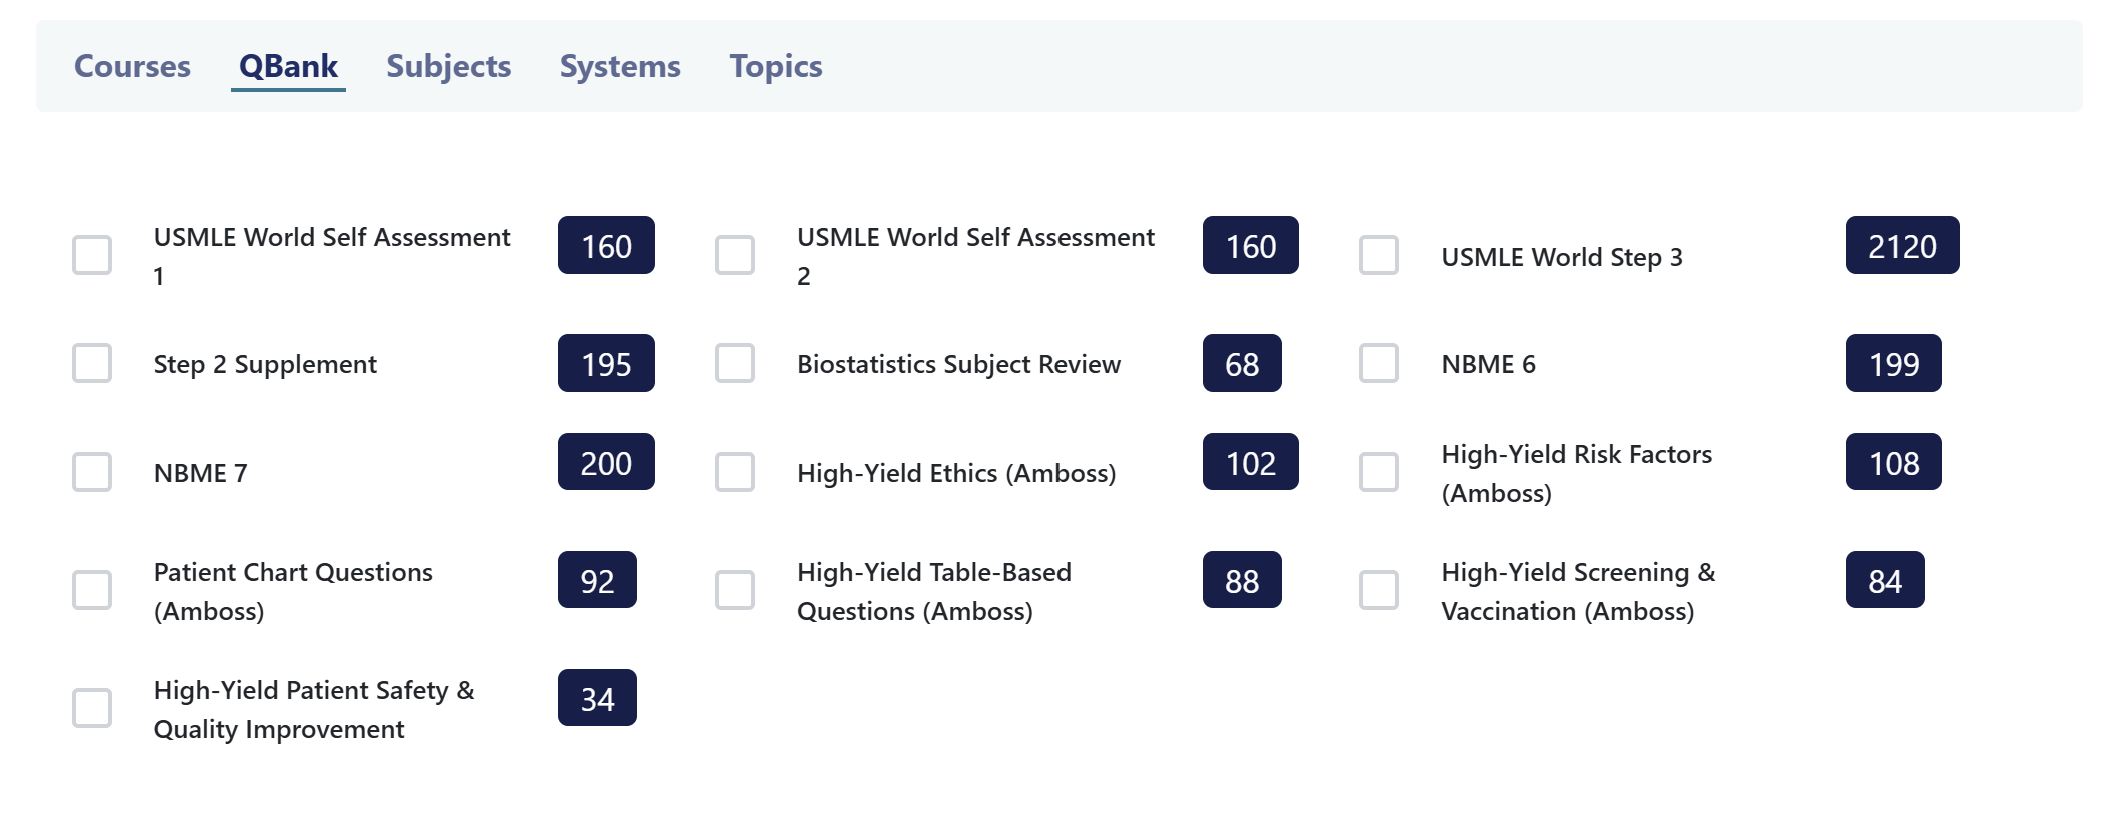Click the QBank tab
The width and height of the screenshot is (2110, 834).
pyautogui.click(x=288, y=66)
